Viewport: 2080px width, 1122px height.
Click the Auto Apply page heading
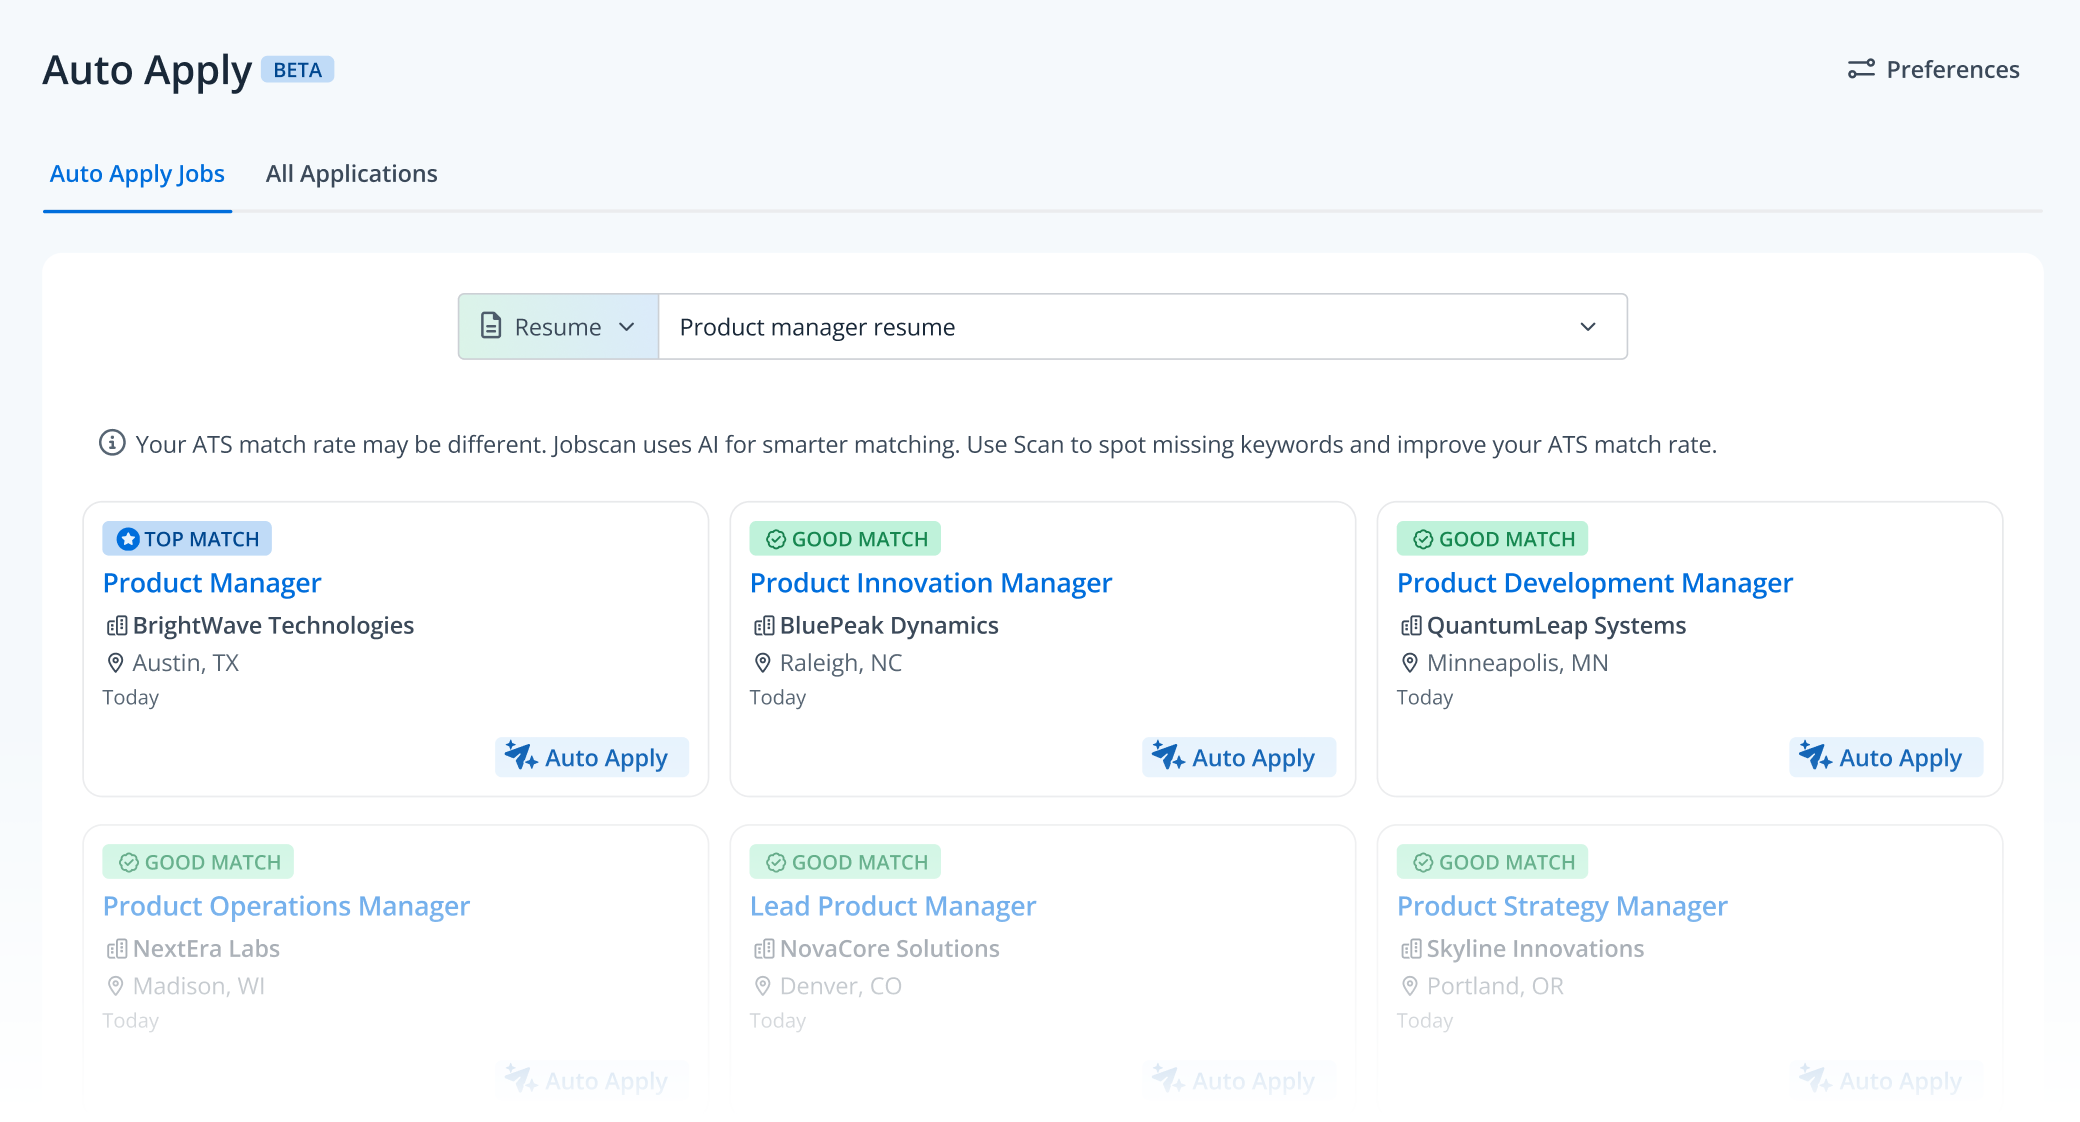(147, 71)
